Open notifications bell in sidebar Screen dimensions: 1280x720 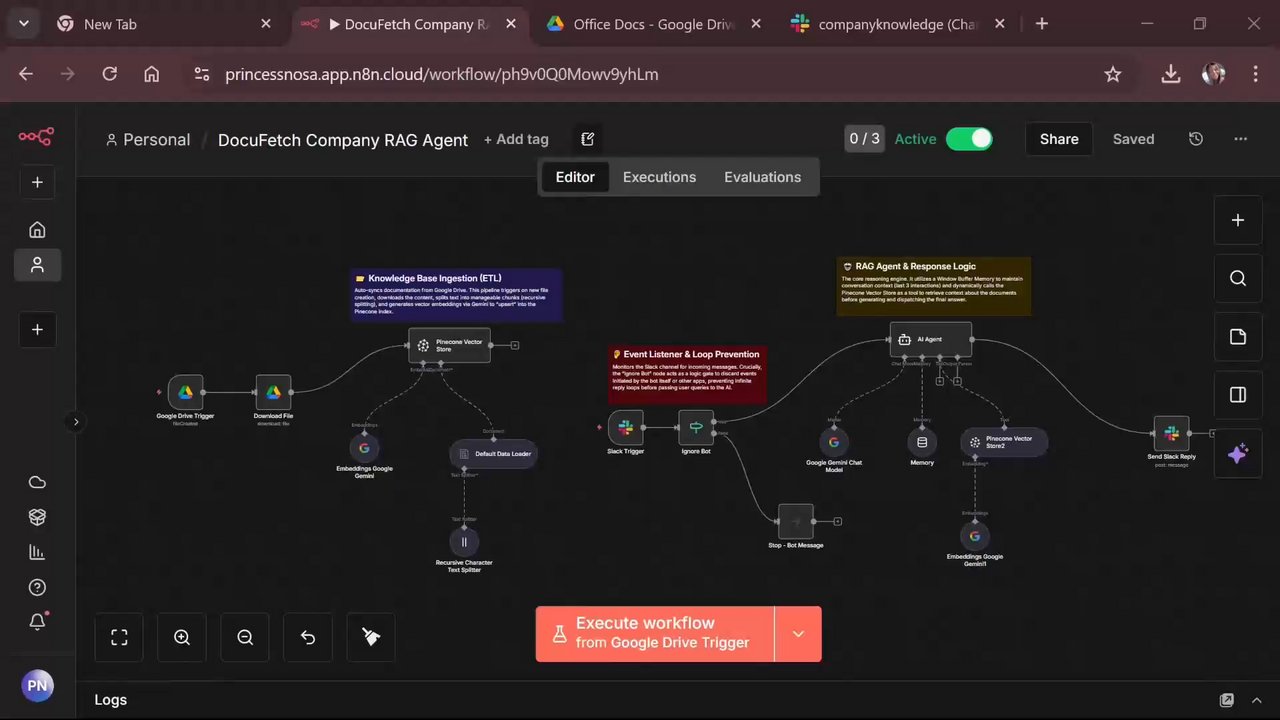pos(37,621)
